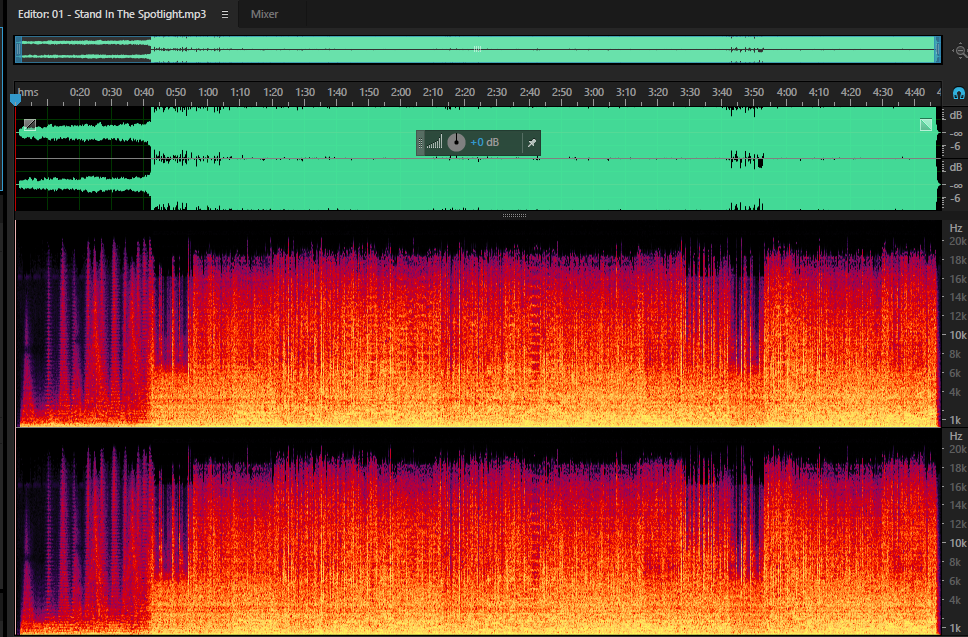Open the Editor panel menu icon
968x637 pixels.
click(225, 14)
